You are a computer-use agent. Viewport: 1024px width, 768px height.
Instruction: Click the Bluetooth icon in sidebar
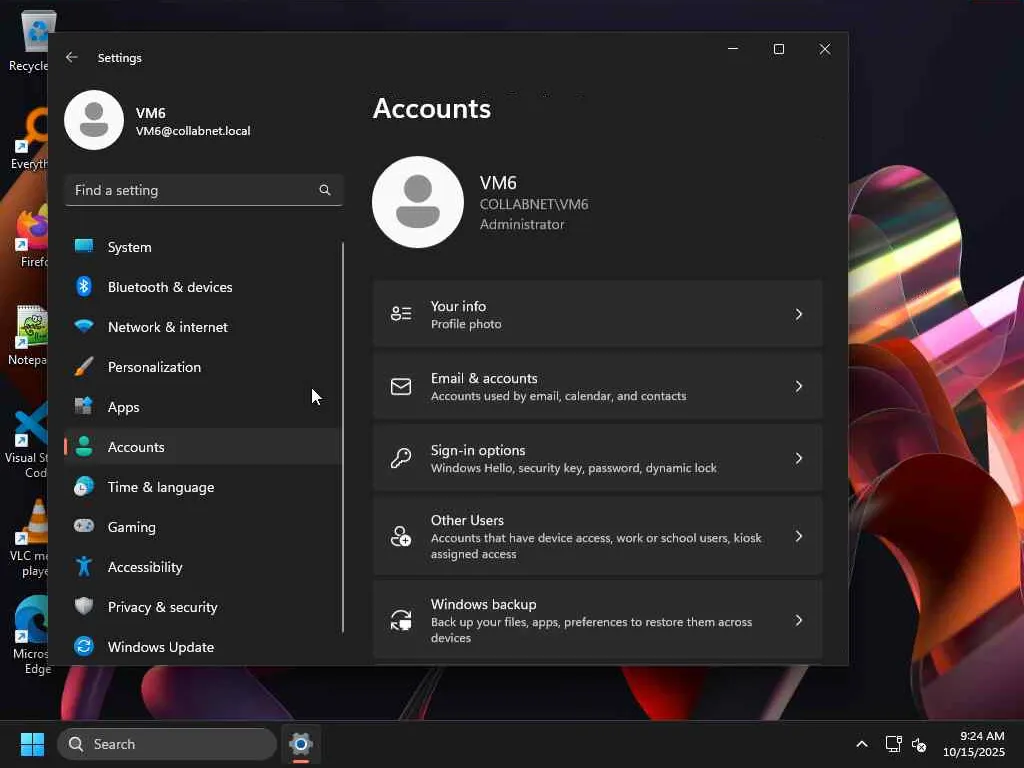(x=84, y=287)
